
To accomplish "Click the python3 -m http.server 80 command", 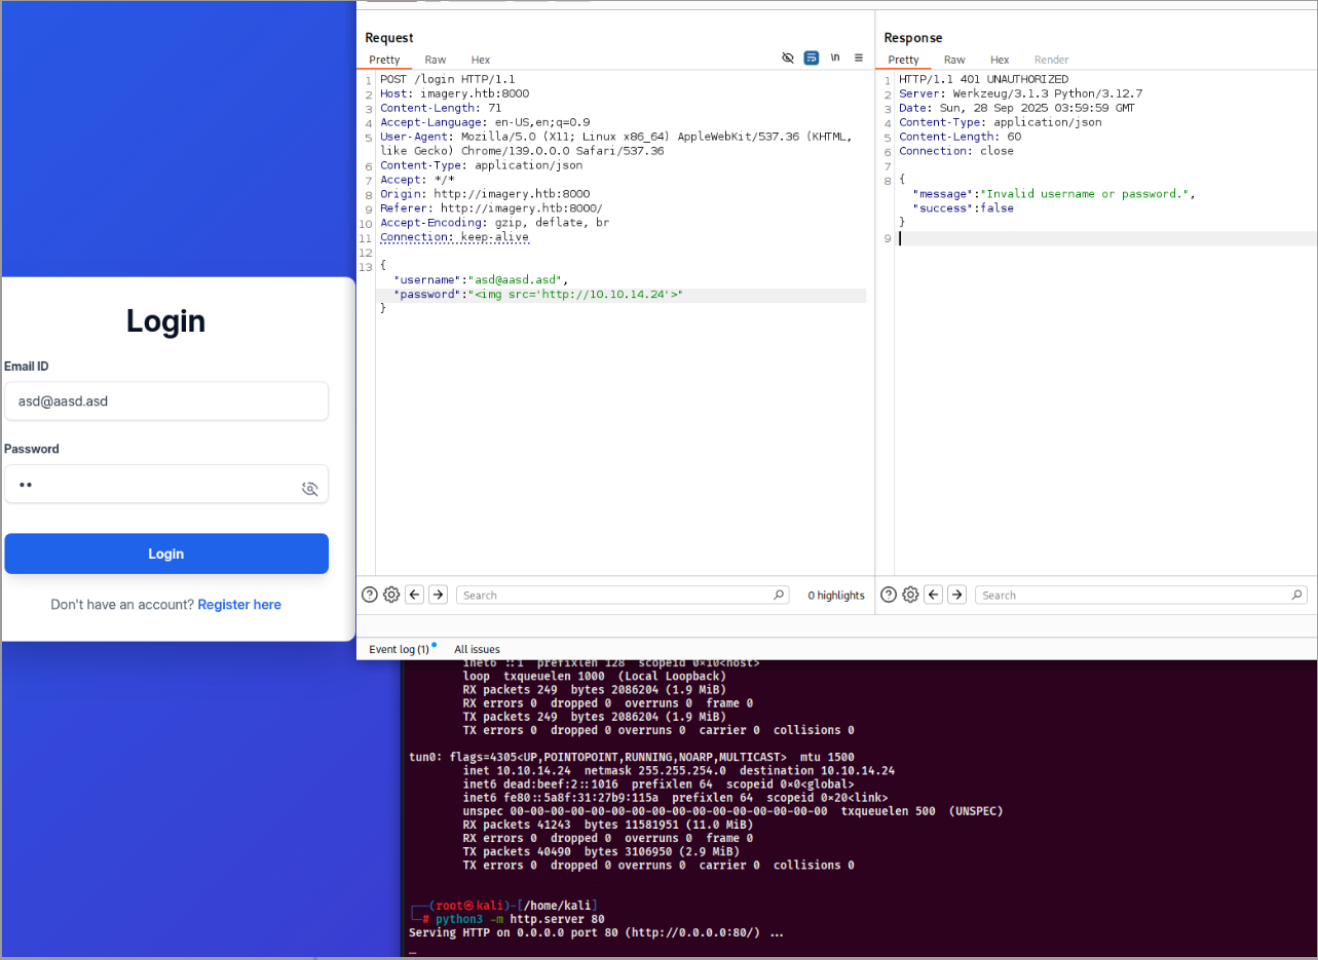I will 520,919.
